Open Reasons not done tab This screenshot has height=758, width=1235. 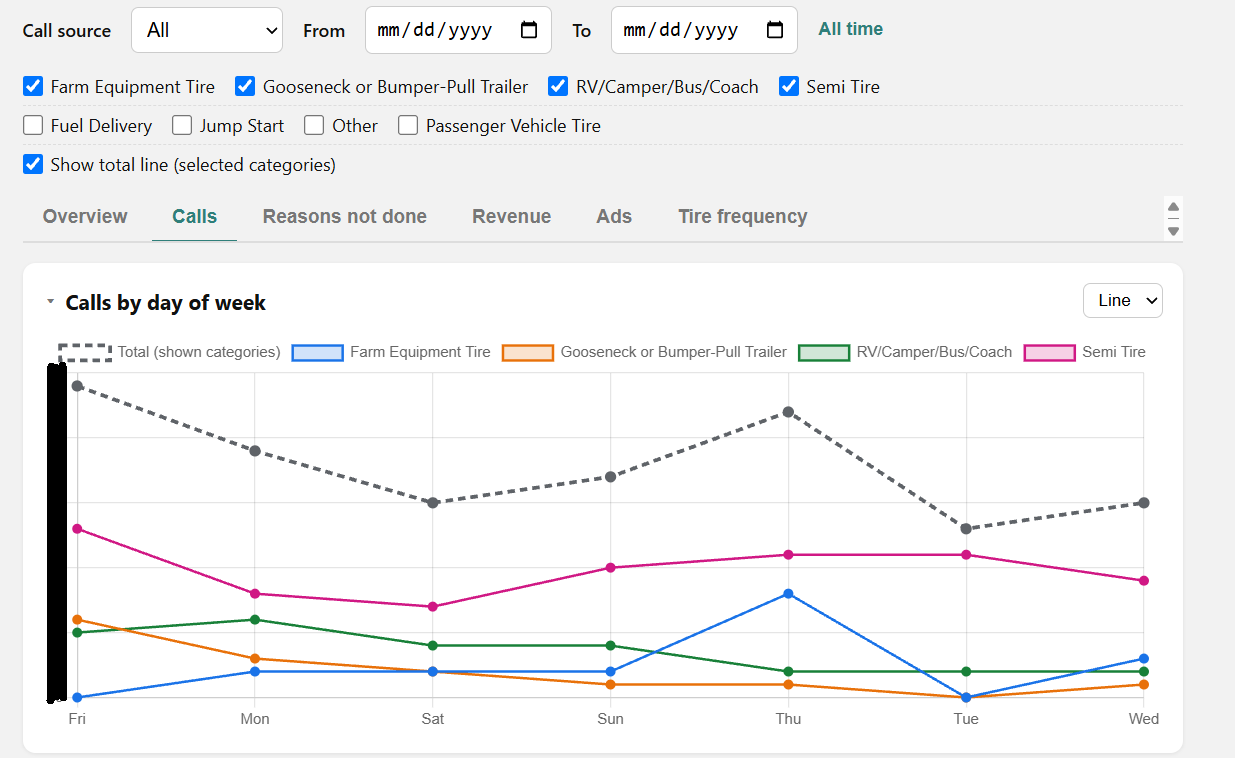coord(345,216)
